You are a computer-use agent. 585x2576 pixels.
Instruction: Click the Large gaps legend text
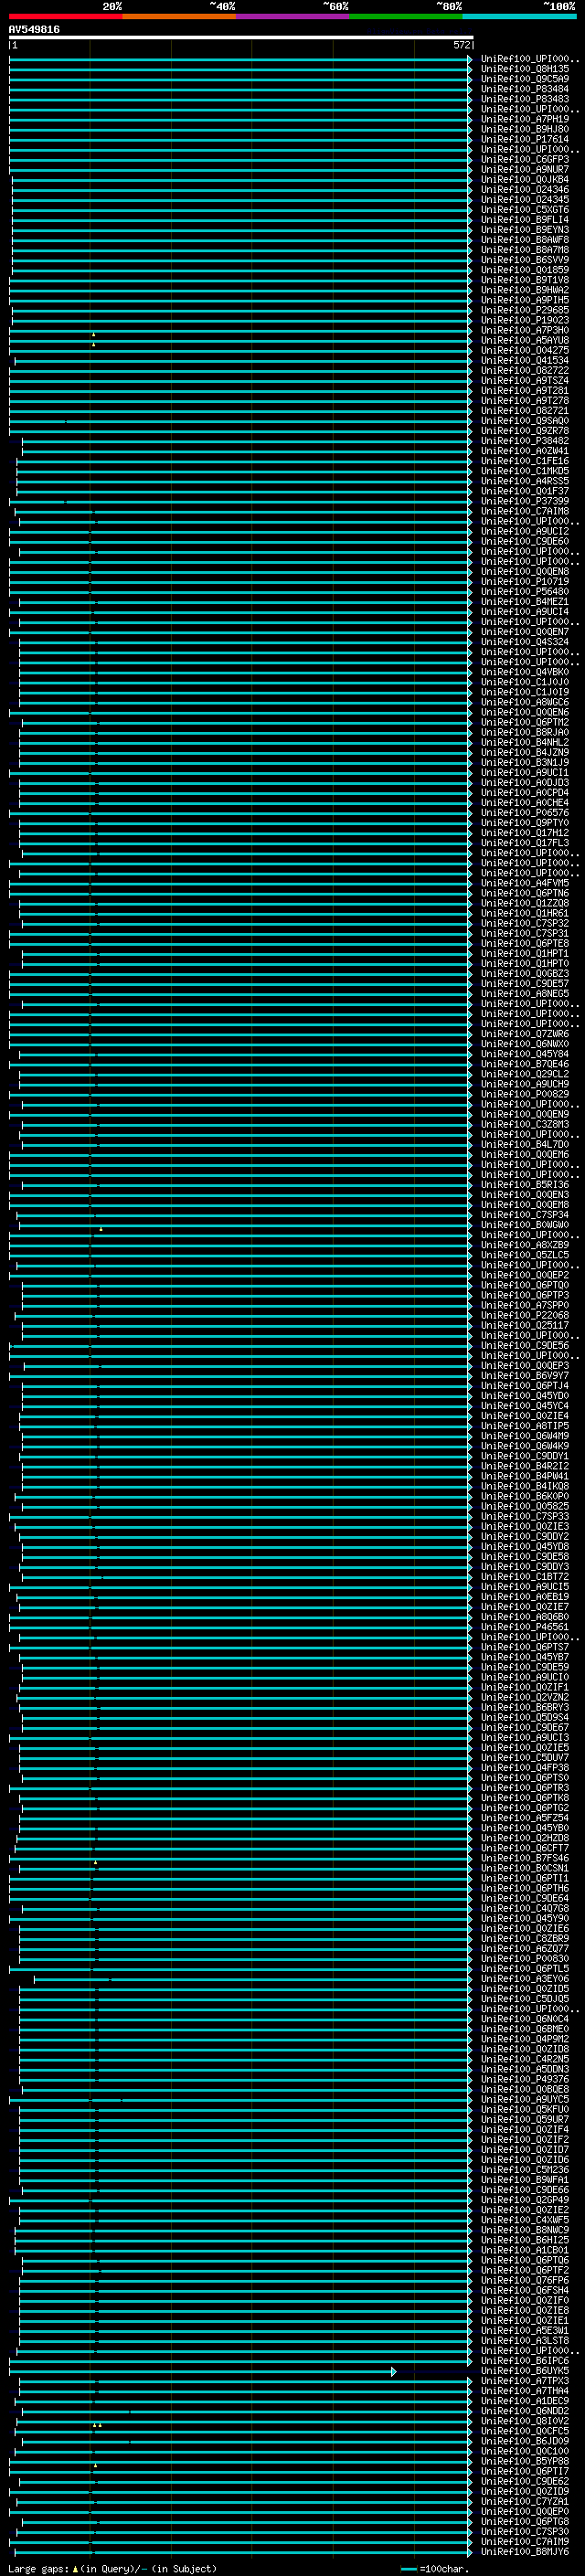tap(112, 2569)
